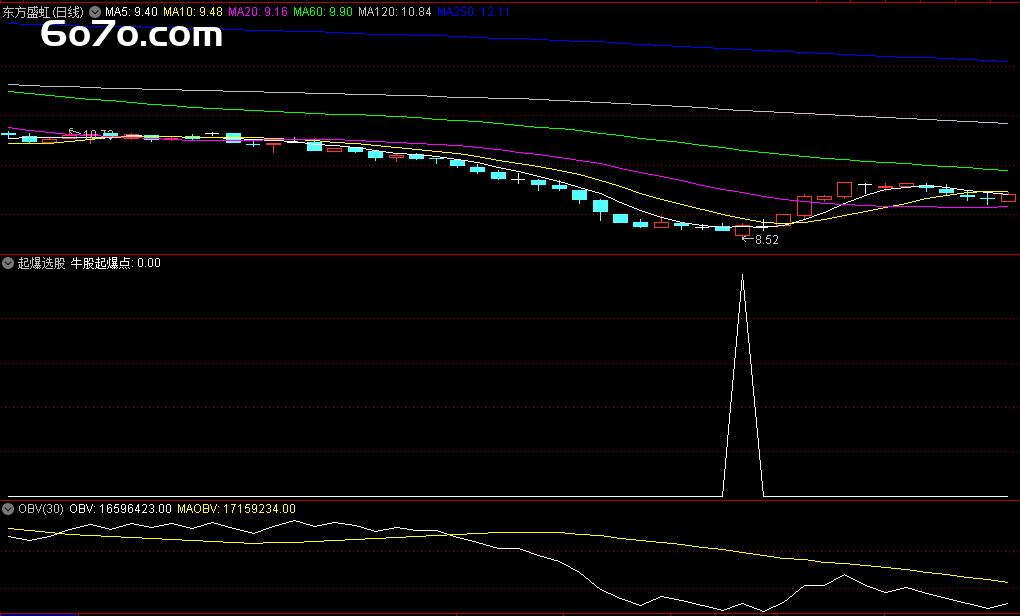
Task: Click the 6o7o.com watermark logo
Action: pos(131,36)
